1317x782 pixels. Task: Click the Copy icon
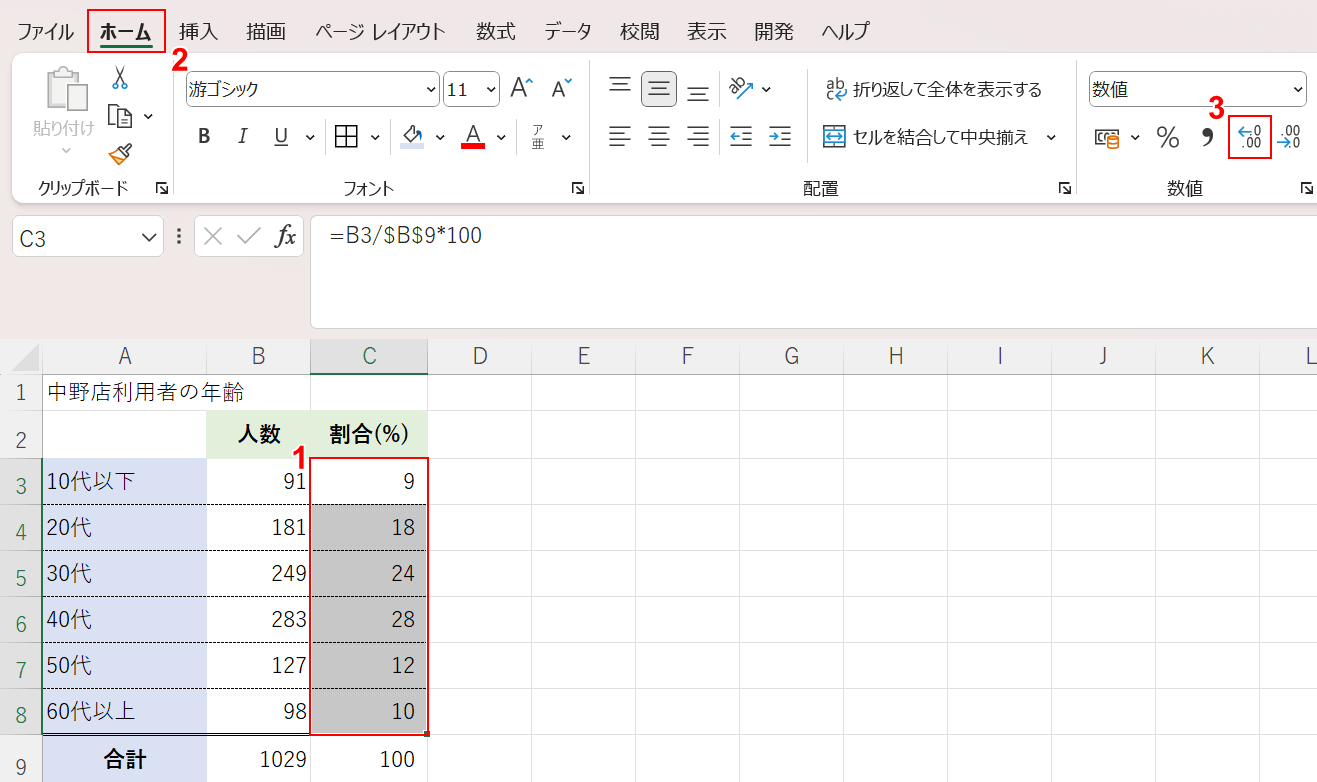click(x=120, y=117)
